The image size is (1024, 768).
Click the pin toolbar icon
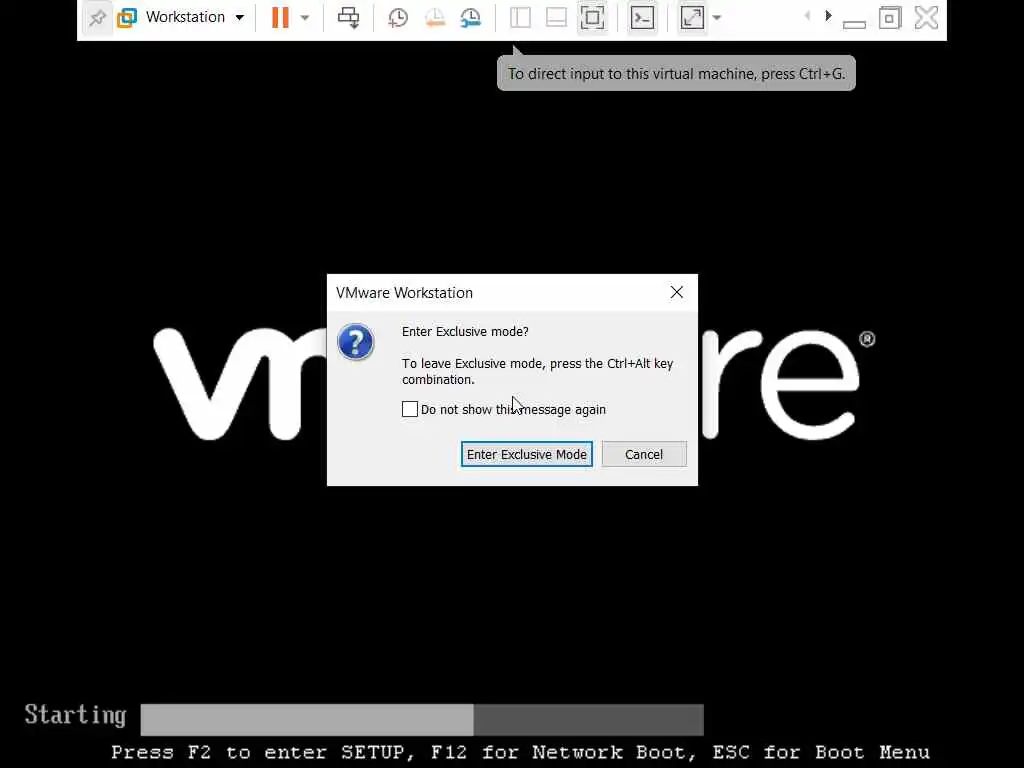pyautogui.click(x=97, y=18)
